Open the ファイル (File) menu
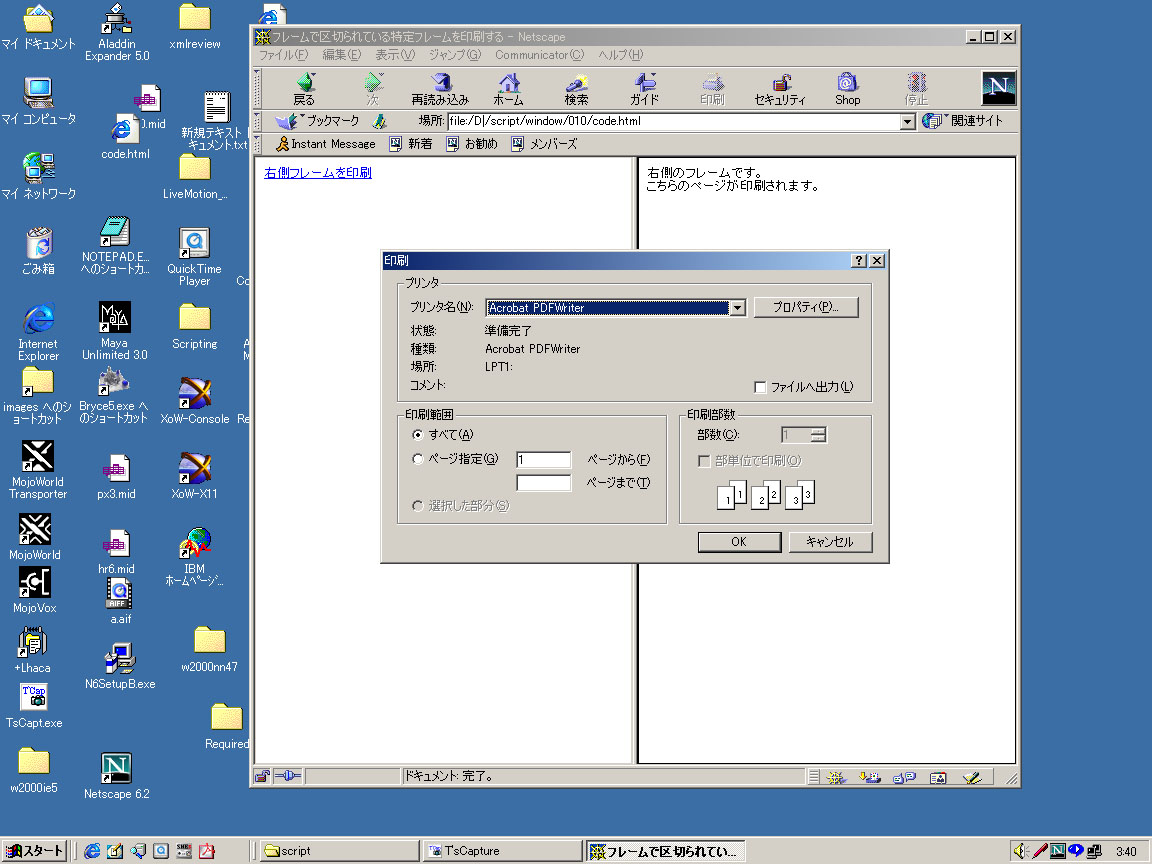This screenshot has width=1152, height=864. [284, 55]
